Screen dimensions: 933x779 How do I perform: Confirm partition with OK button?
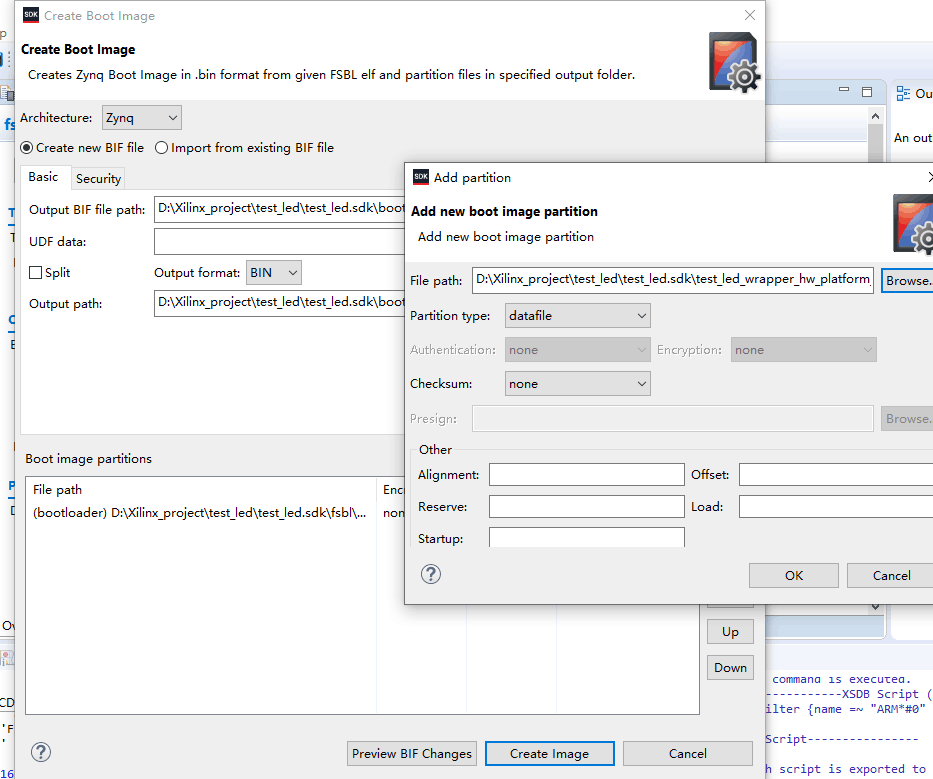(x=794, y=575)
